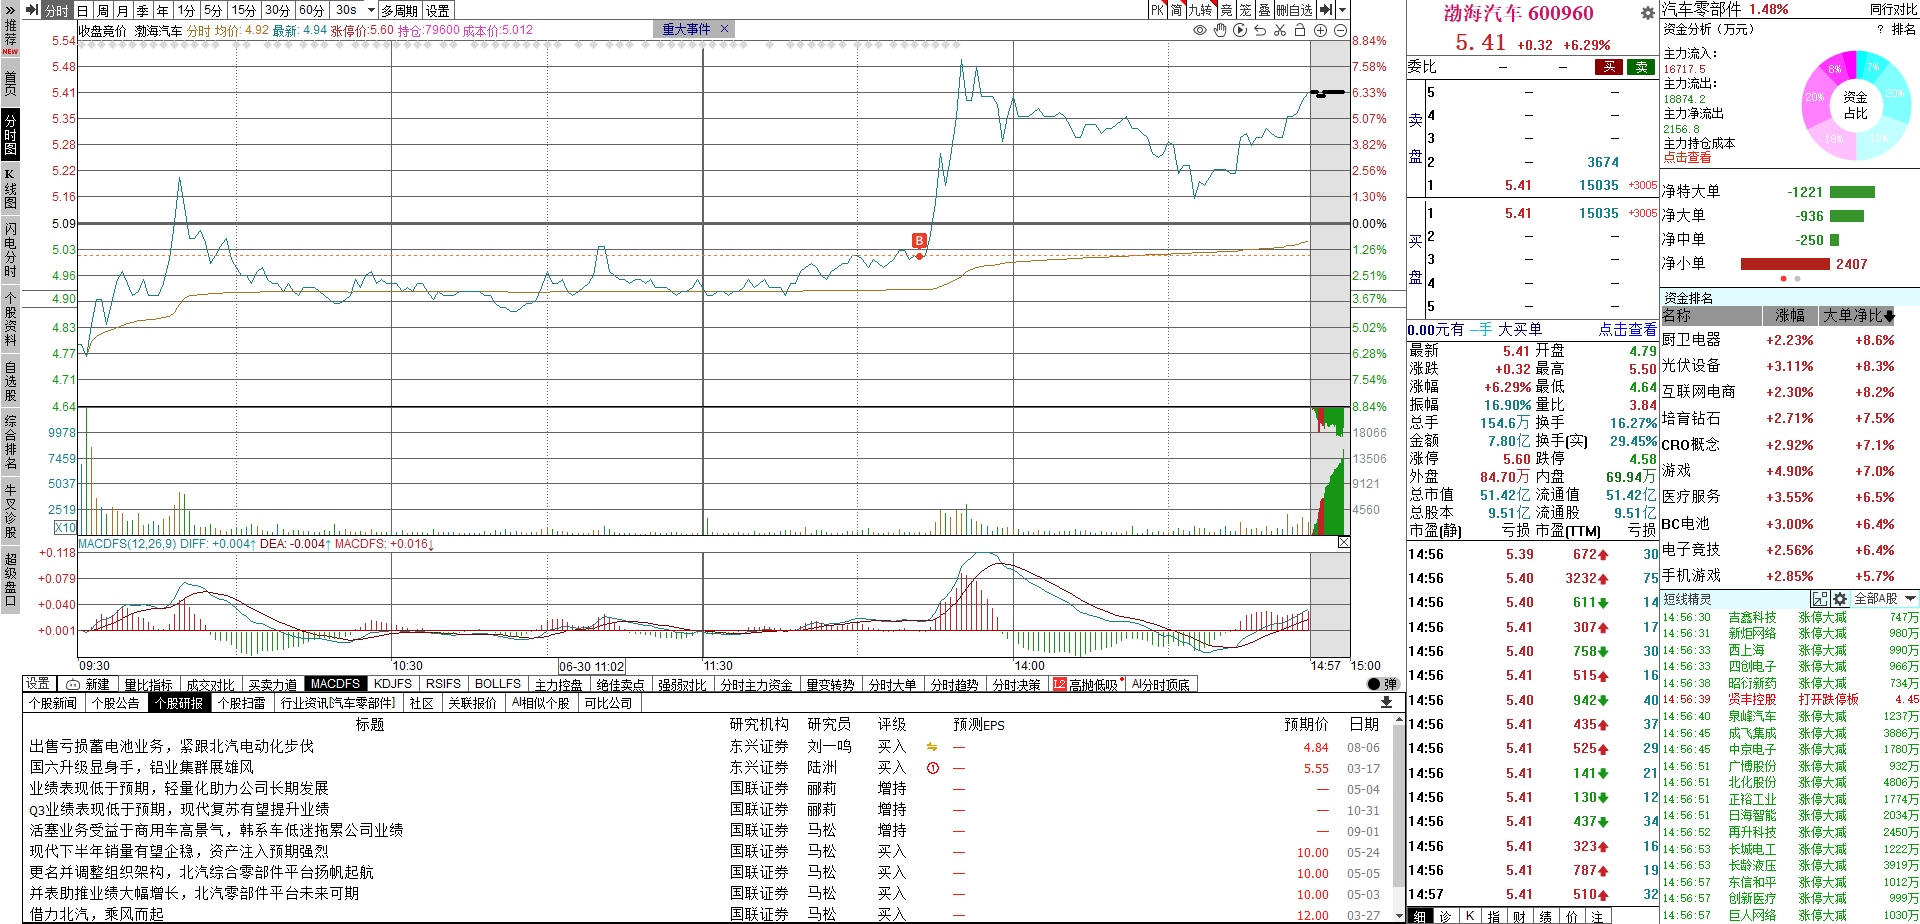Select 主力控盘 indicator tab

558,684
